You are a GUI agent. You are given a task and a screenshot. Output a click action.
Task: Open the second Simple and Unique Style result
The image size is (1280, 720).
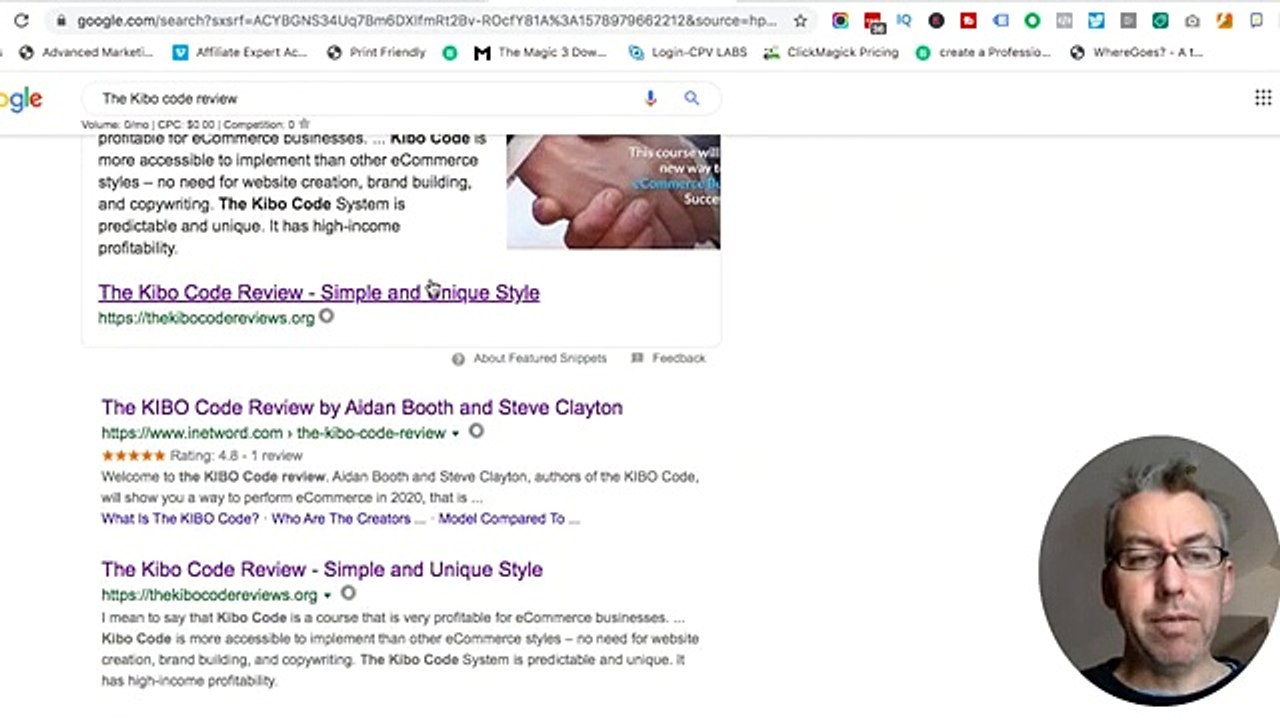(322, 569)
